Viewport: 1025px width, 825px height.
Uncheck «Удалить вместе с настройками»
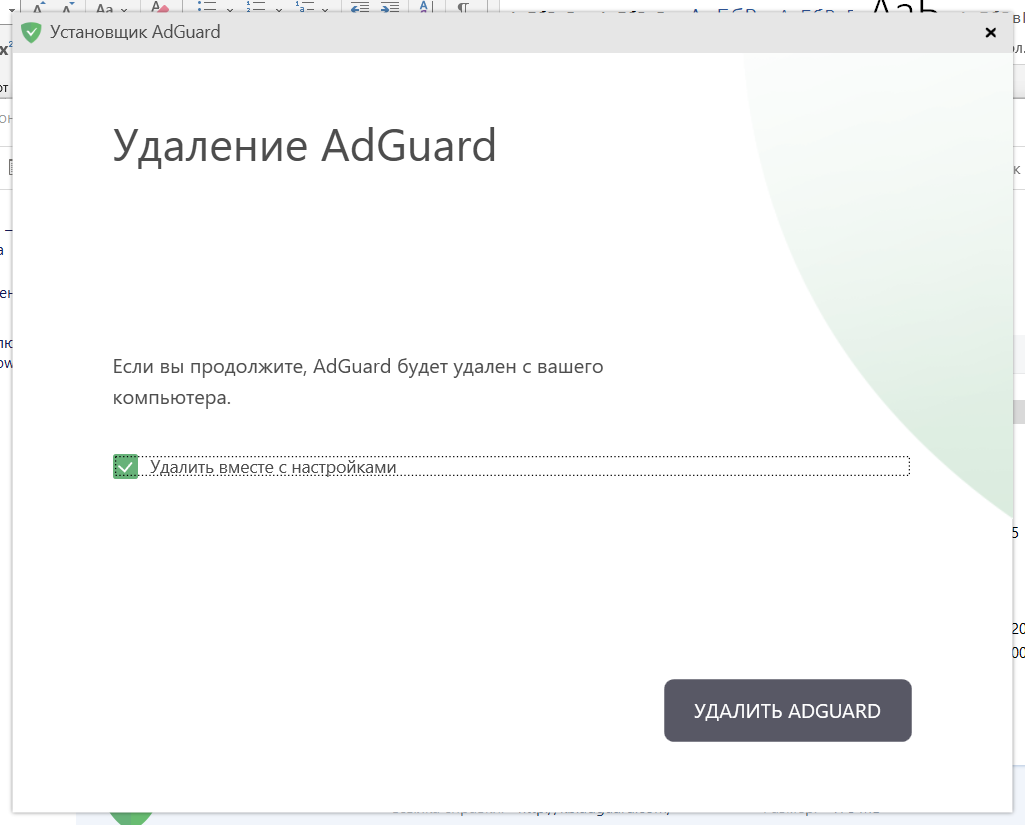click(x=125, y=466)
